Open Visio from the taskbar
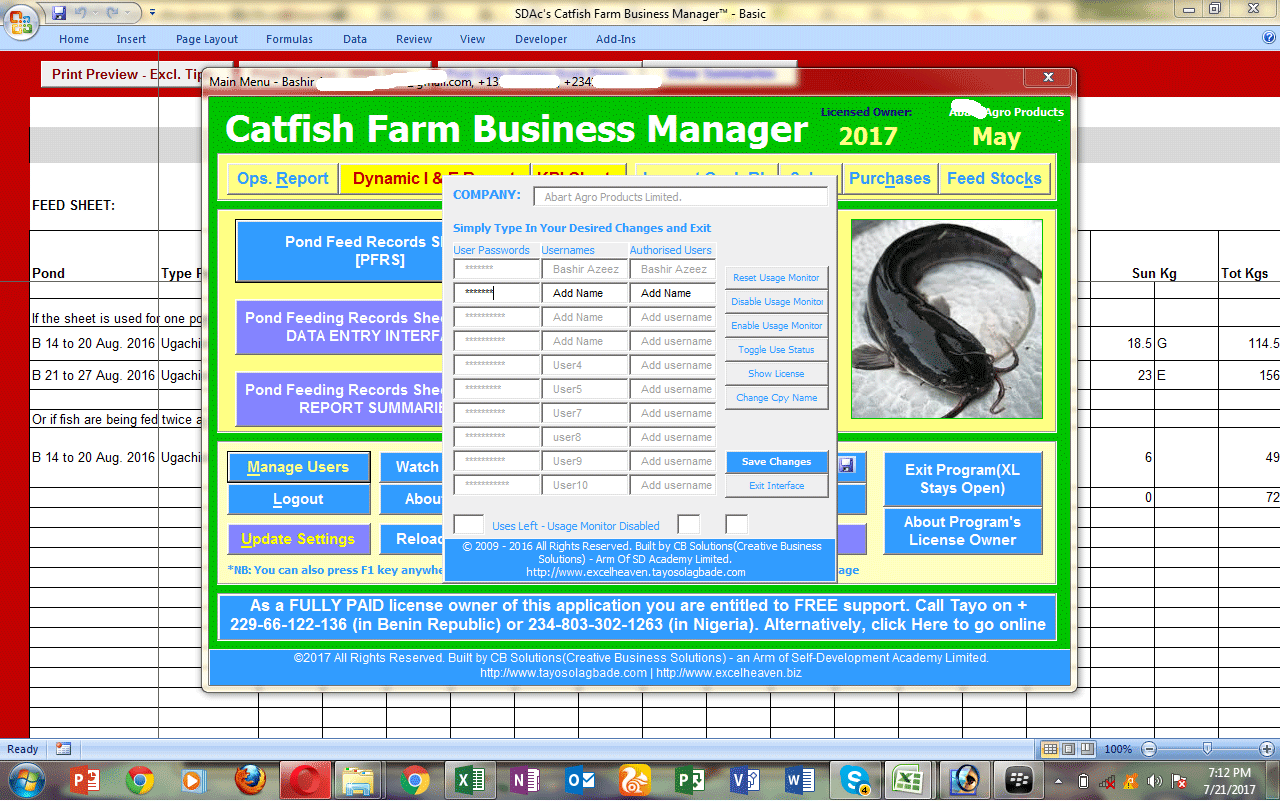 coord(746,780)
